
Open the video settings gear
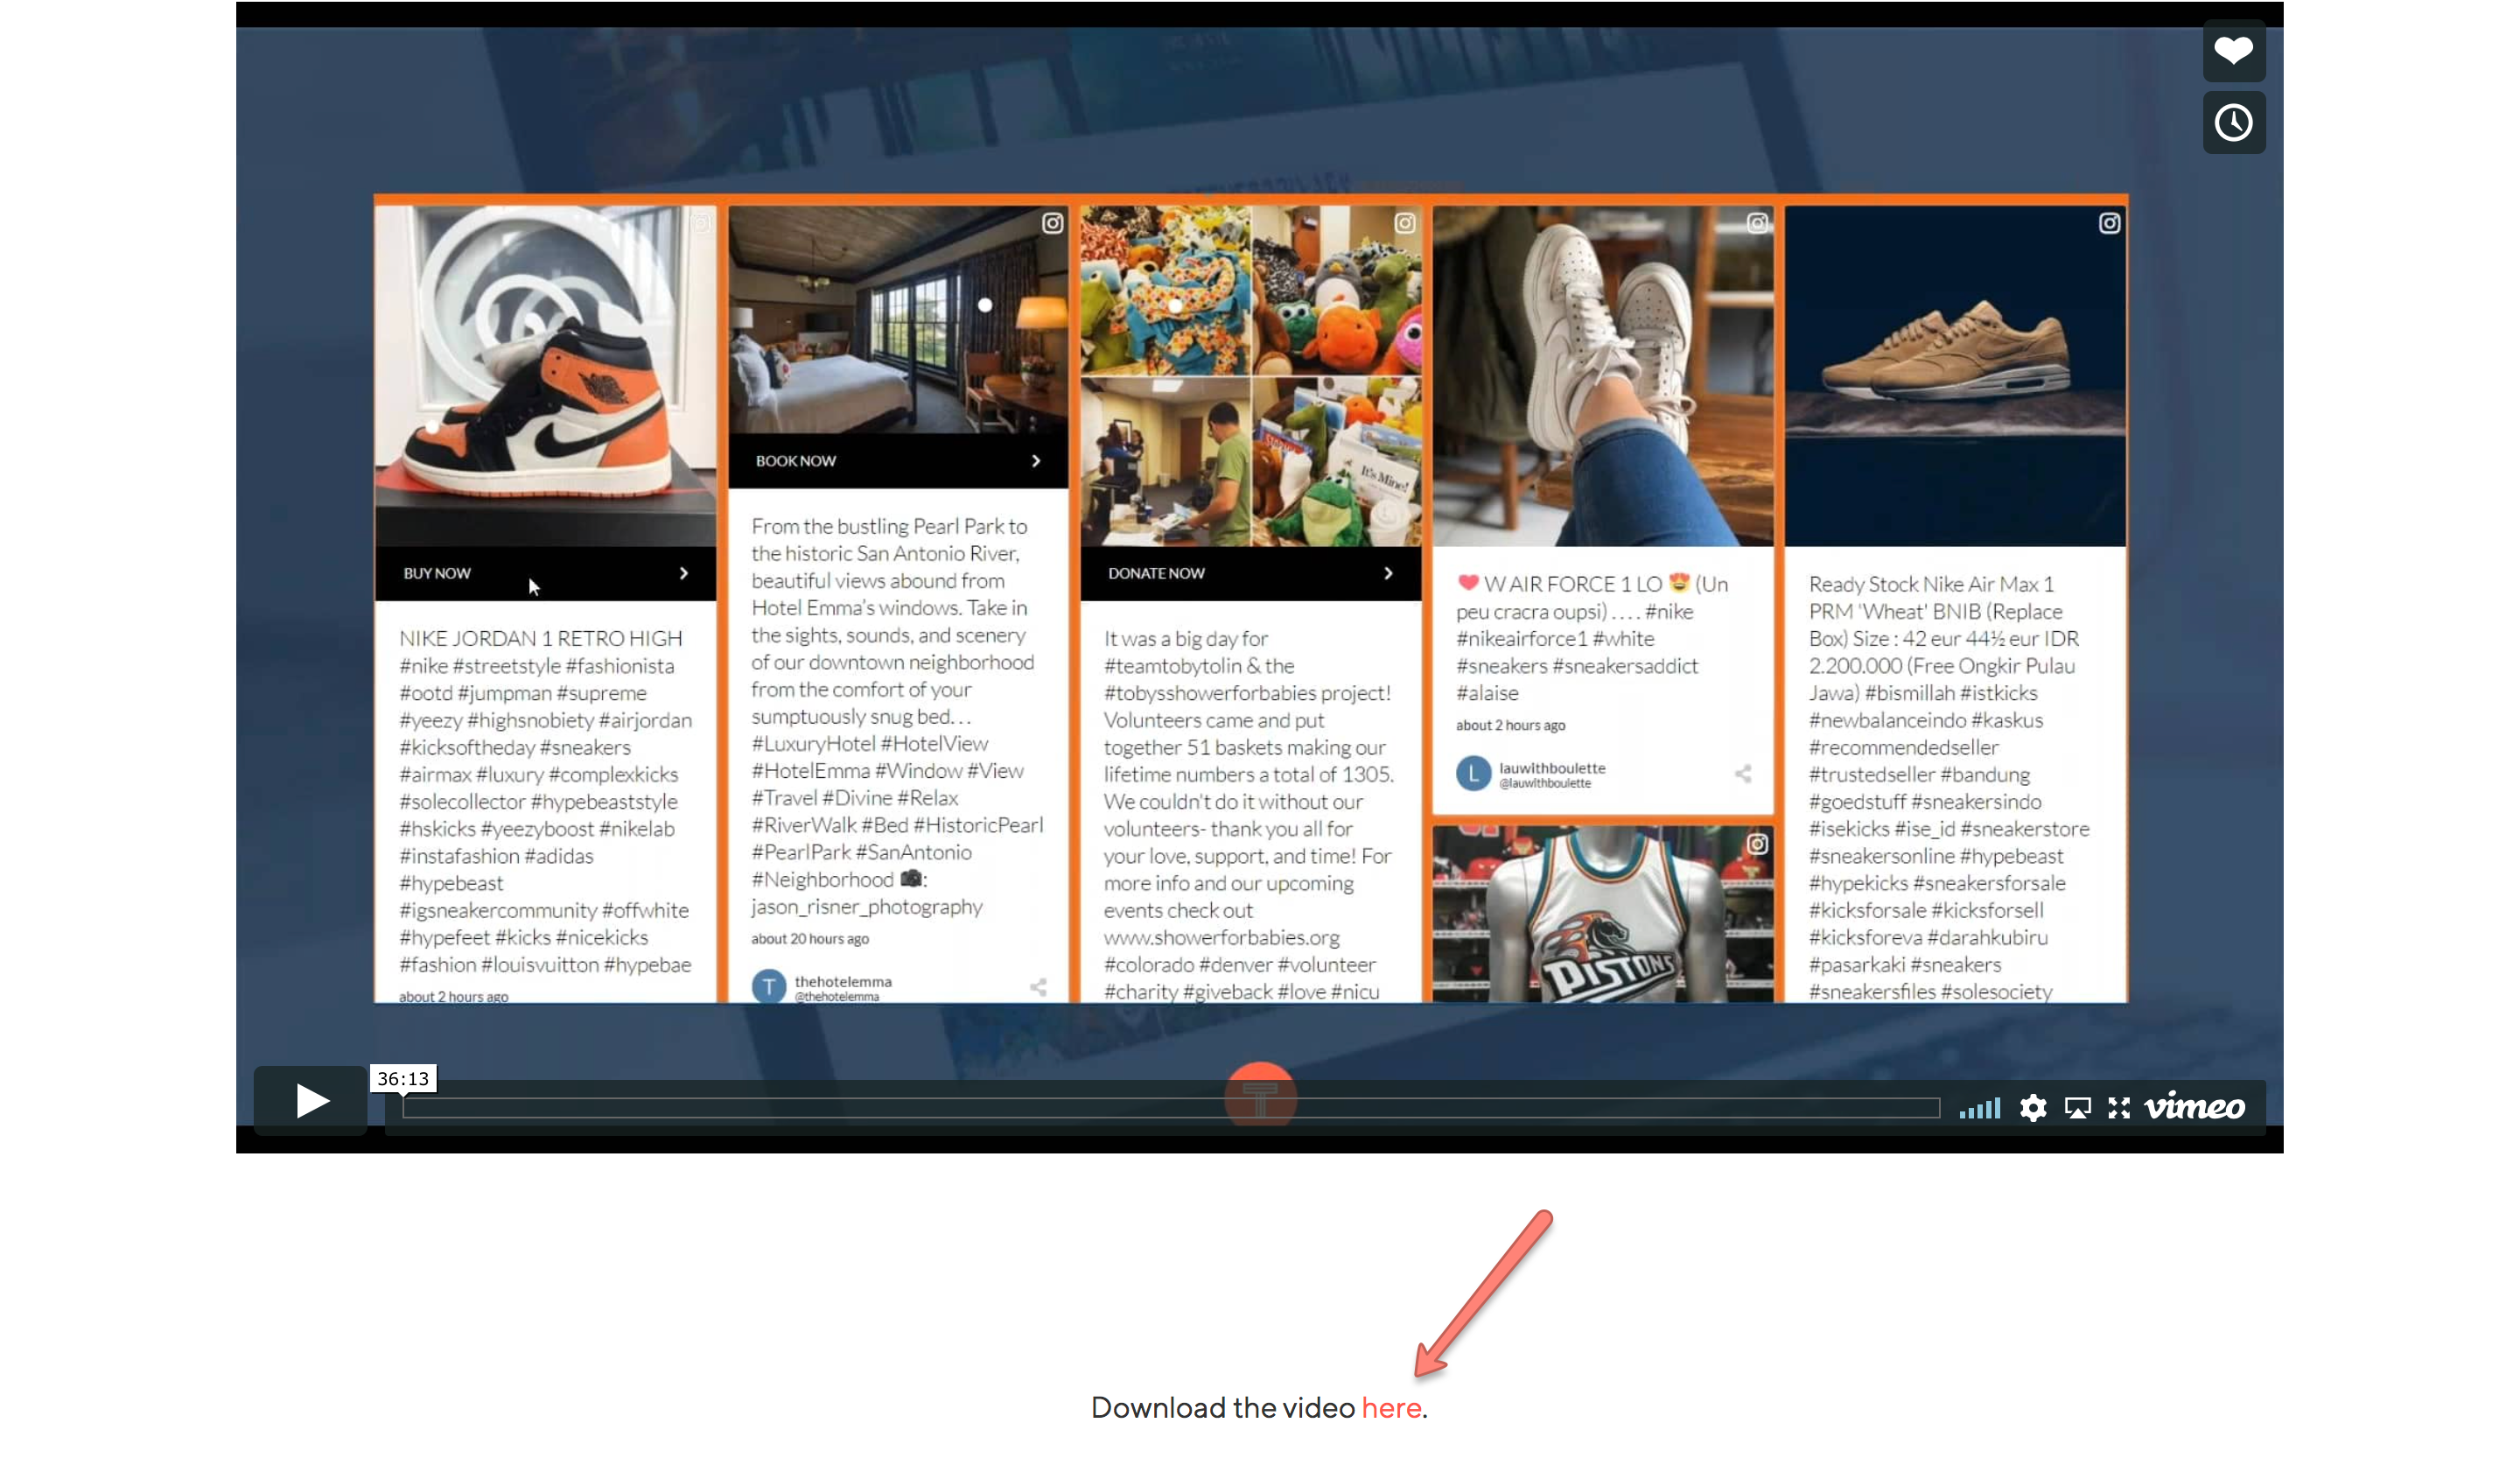coord(2032,1108)
